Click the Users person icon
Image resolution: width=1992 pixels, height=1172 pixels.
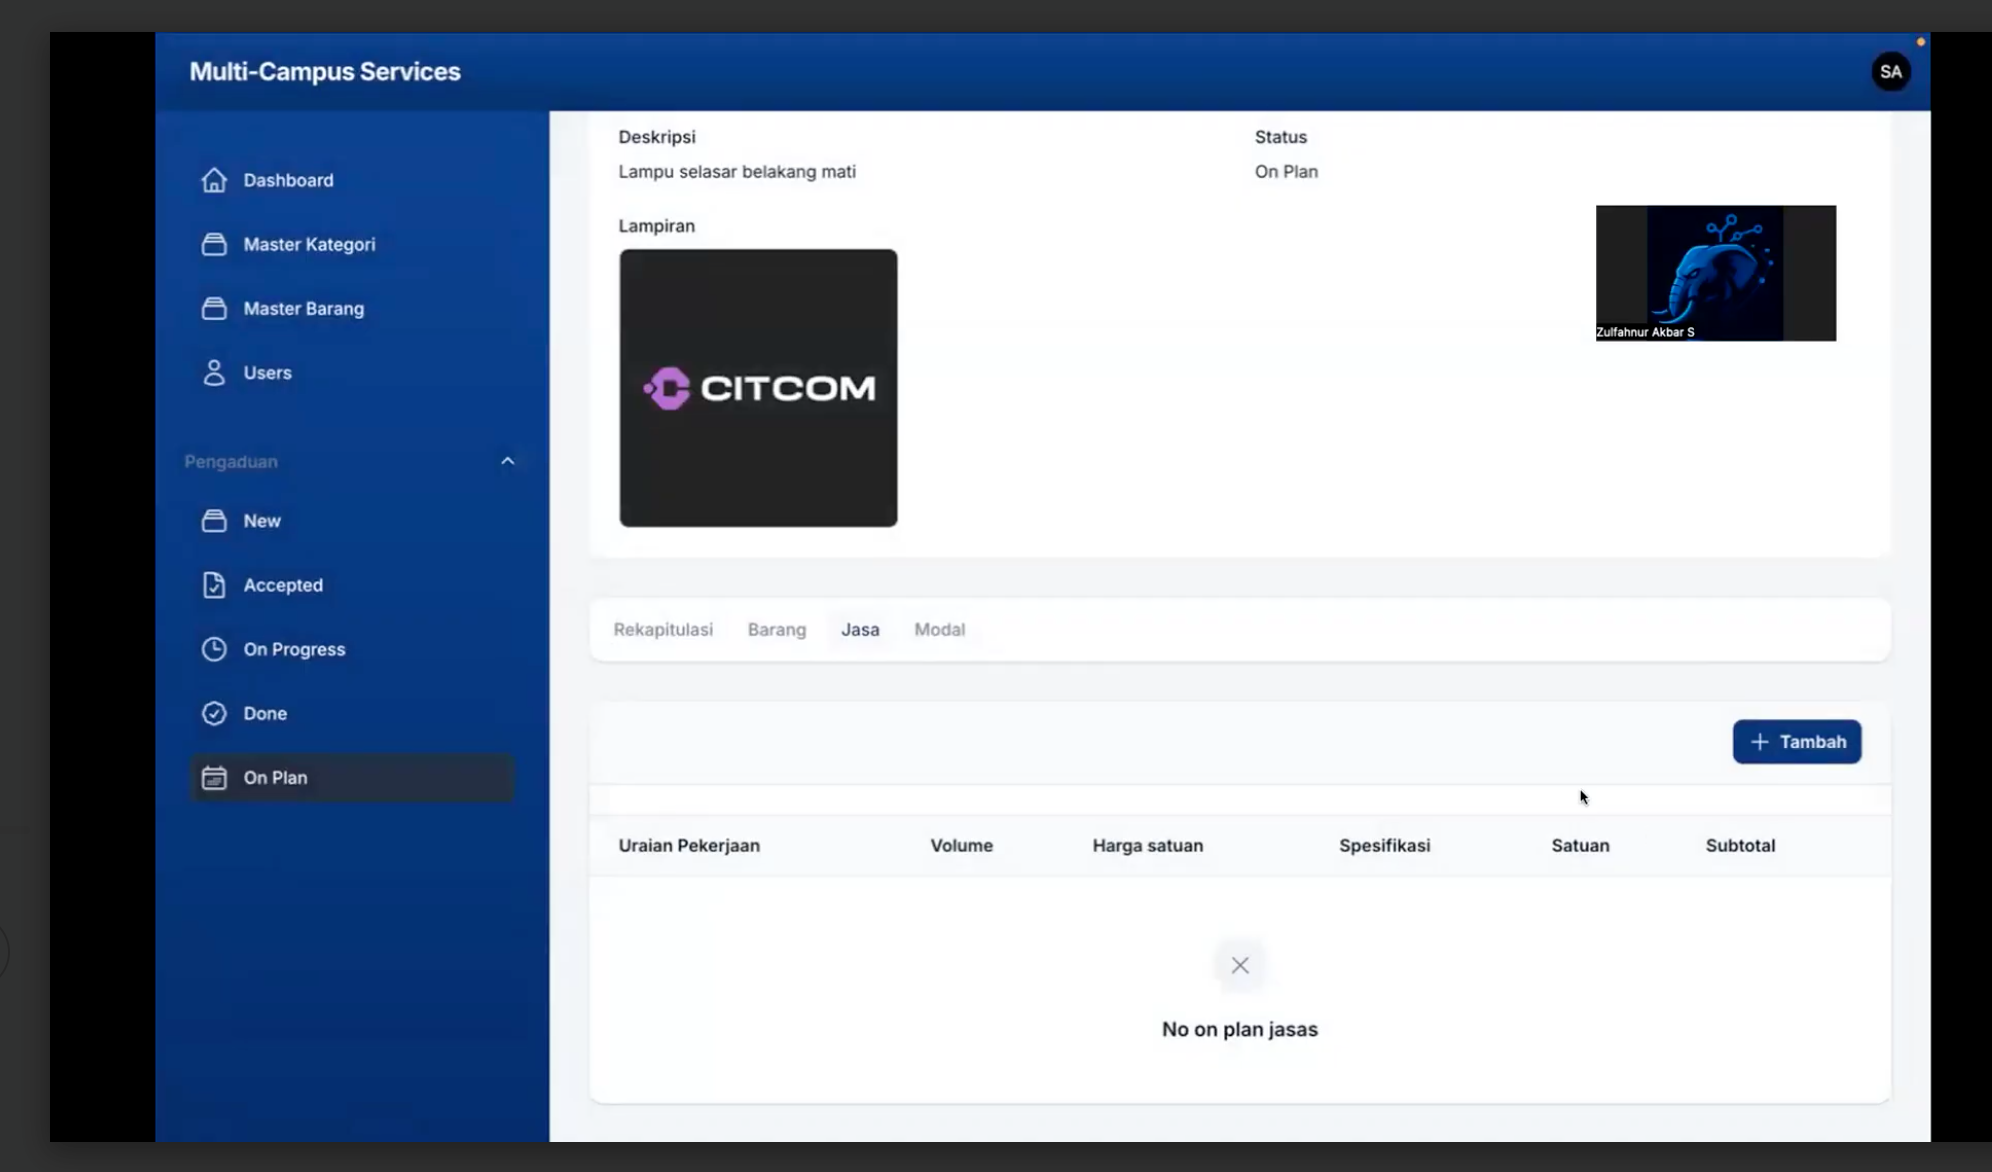pyautogui.click(x=214, y=373)
